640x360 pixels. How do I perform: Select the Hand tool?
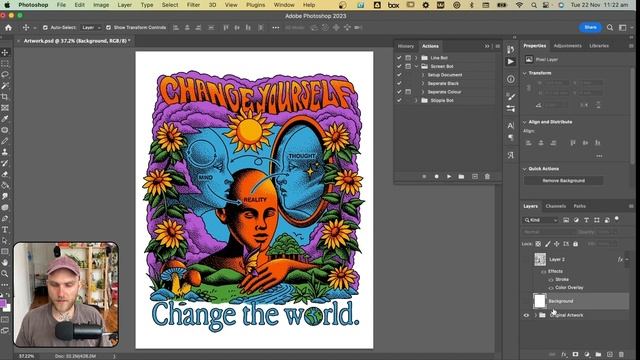(x=5, y=262)
